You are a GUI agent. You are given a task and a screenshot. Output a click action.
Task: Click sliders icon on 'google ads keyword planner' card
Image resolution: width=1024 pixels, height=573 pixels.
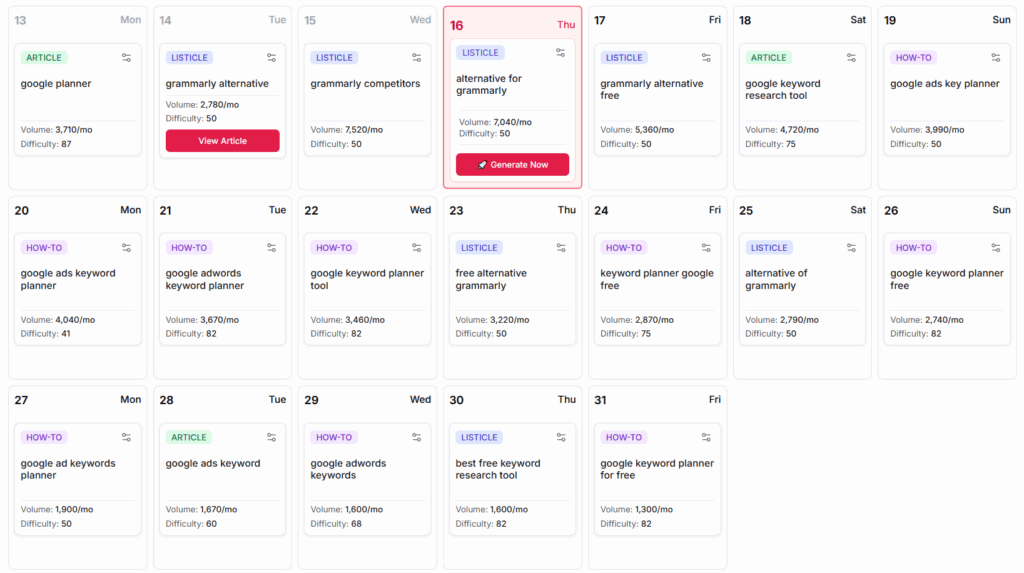point(126,248)
